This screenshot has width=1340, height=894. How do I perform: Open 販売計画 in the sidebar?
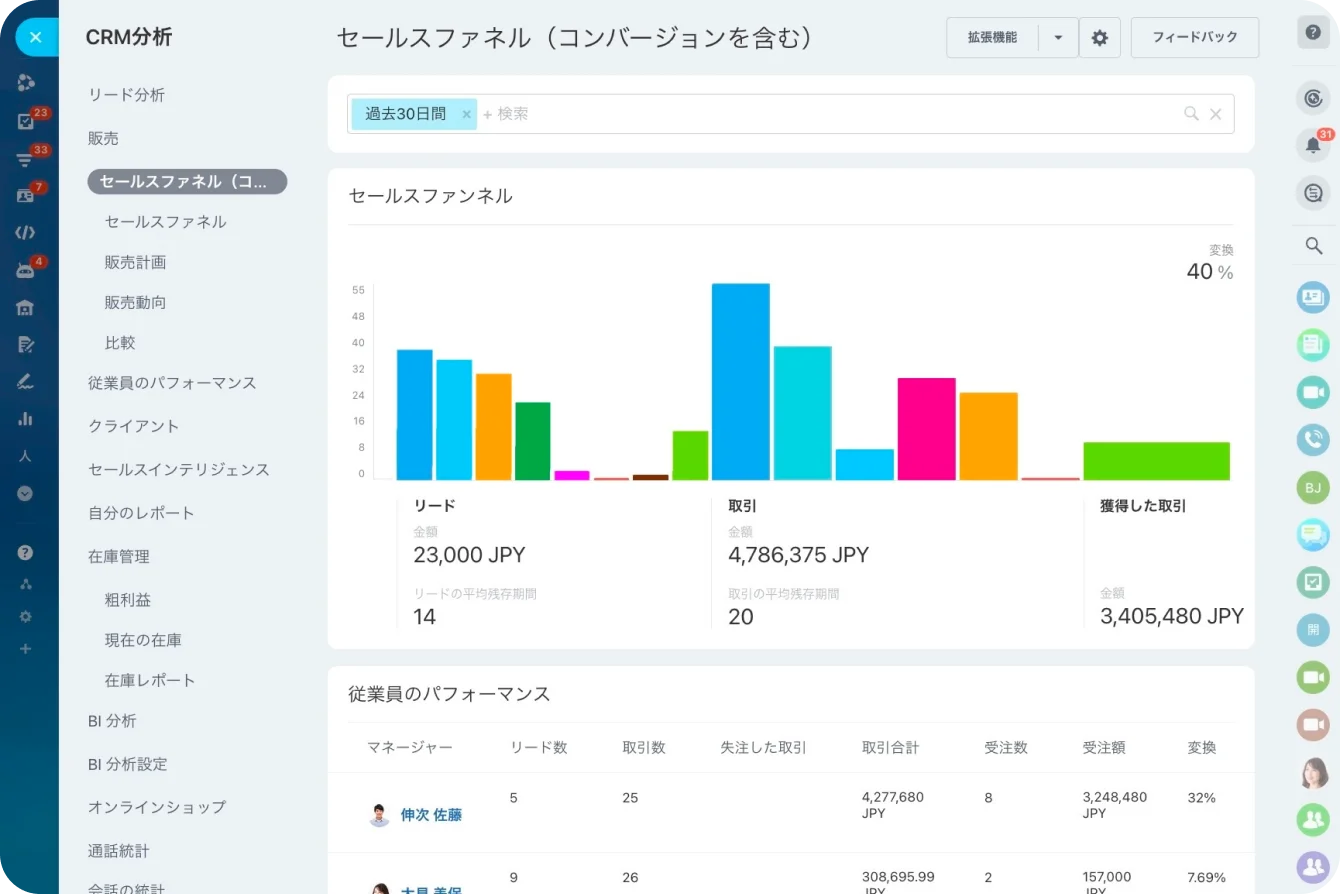pyautogui.click(x=135, y=262)
